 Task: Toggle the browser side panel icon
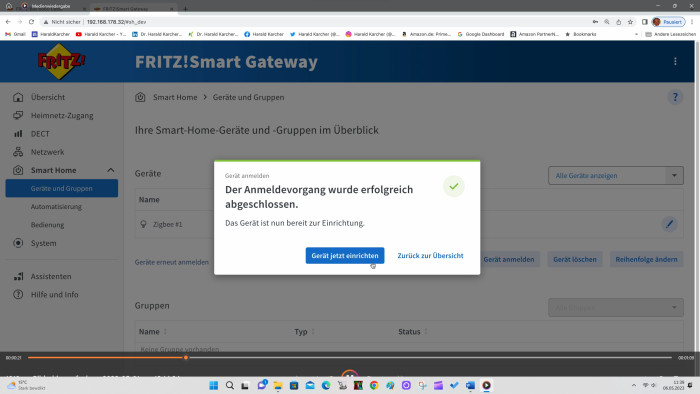click(645, 21)
